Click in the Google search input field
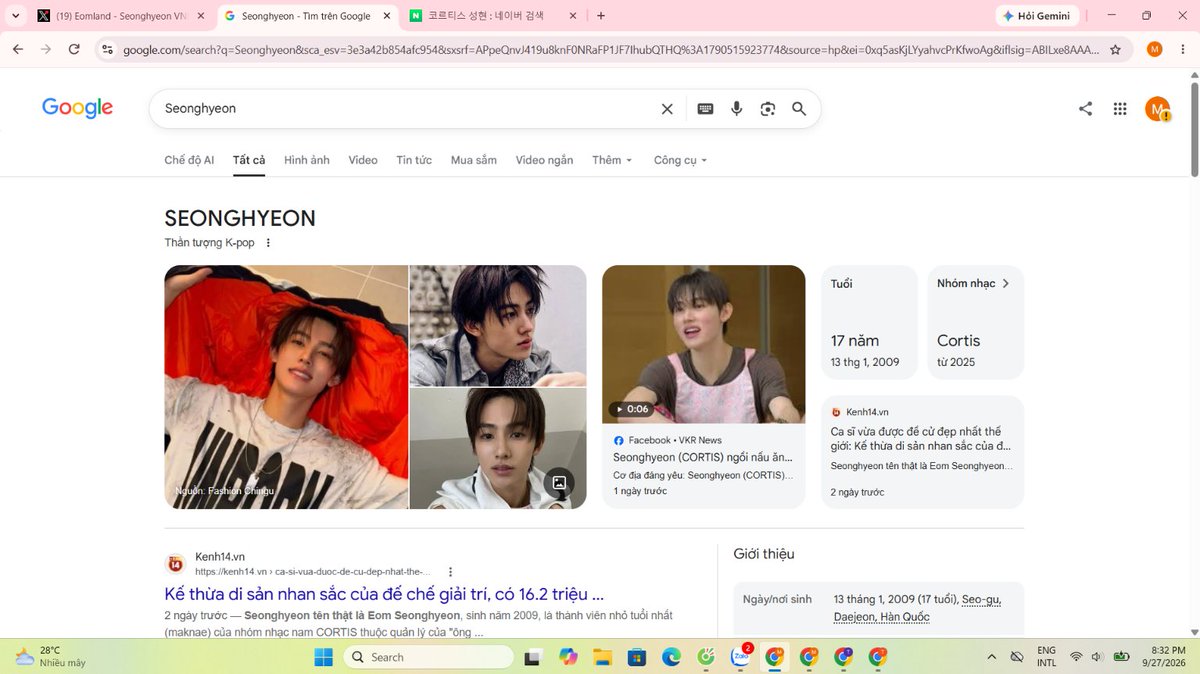This screenshot has height=674, width=1200. 405,109
